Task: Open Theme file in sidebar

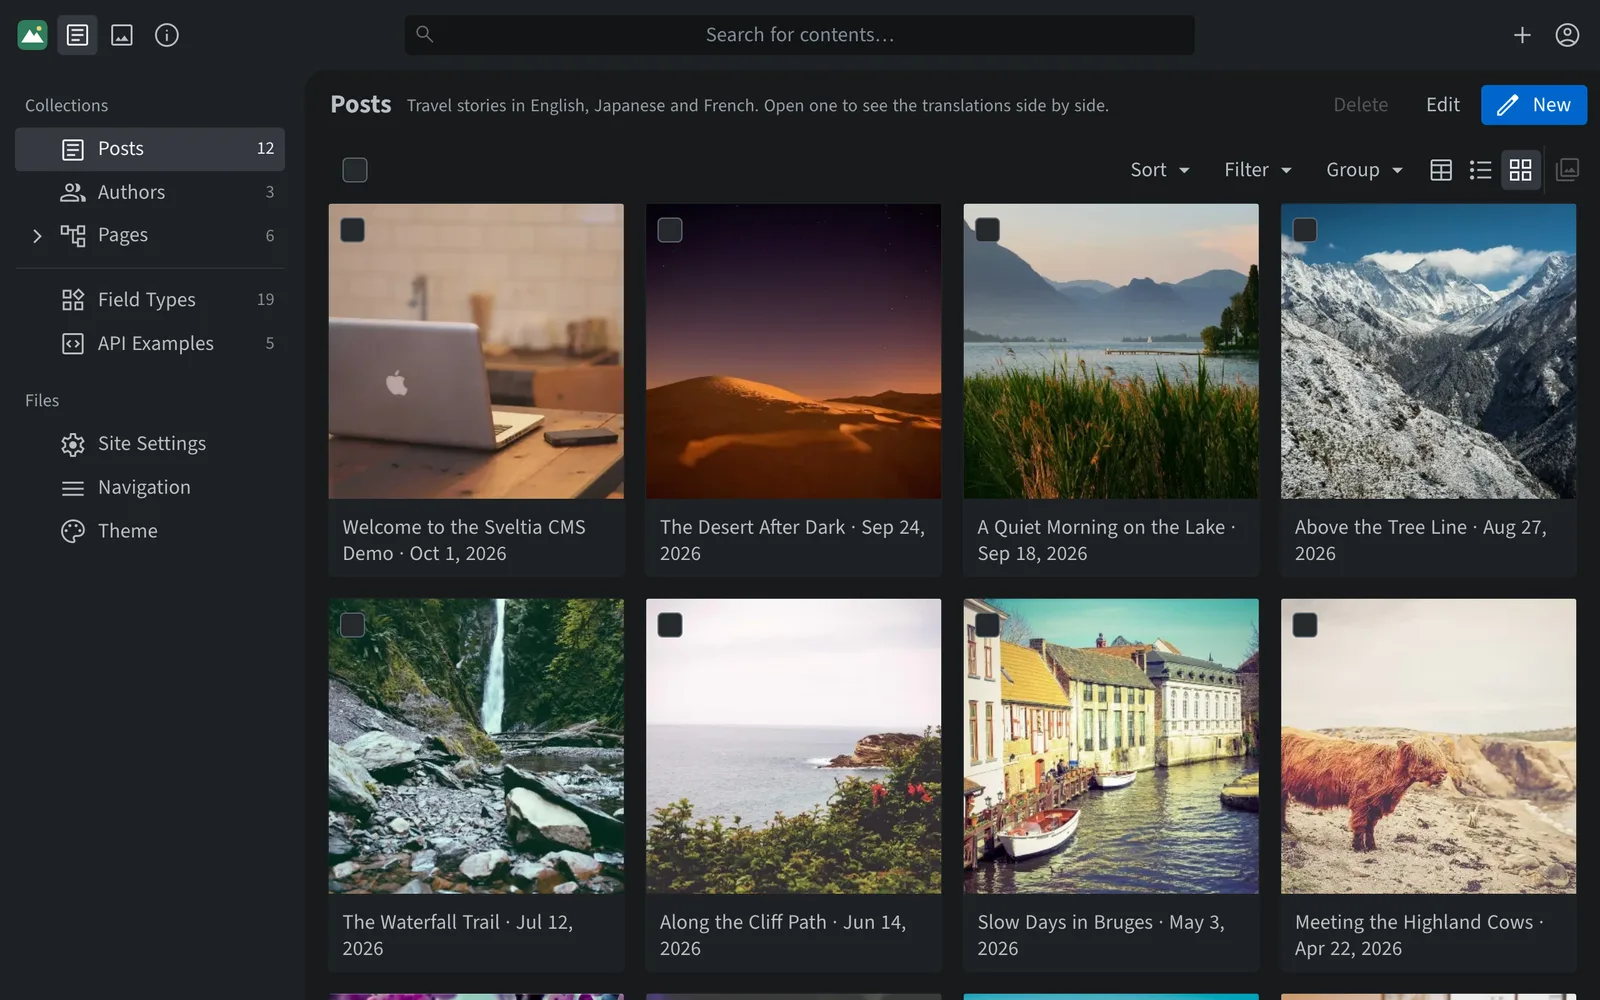Action: pyautogui.click(x=150, y=531)
